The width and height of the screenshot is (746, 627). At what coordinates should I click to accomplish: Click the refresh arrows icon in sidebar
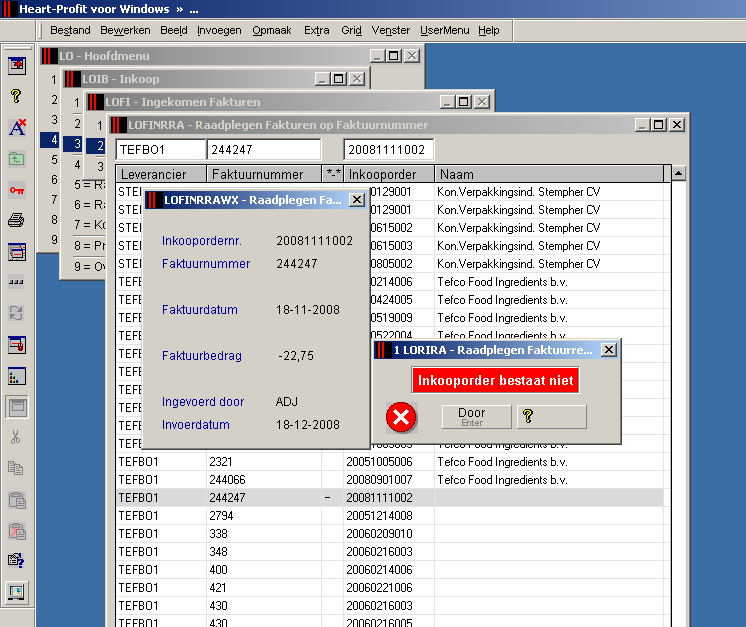tap(16, 313)
